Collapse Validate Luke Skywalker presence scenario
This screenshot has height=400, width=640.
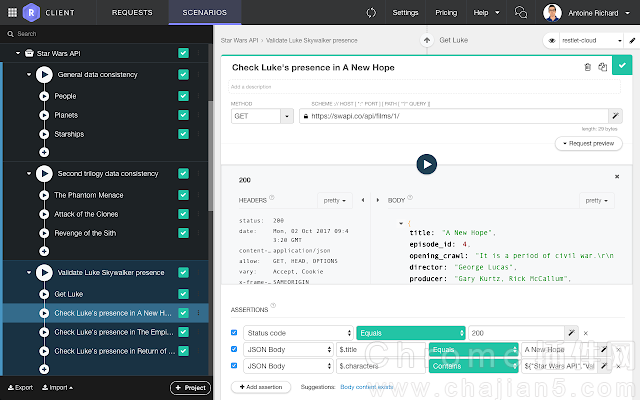tap(29, 273)
